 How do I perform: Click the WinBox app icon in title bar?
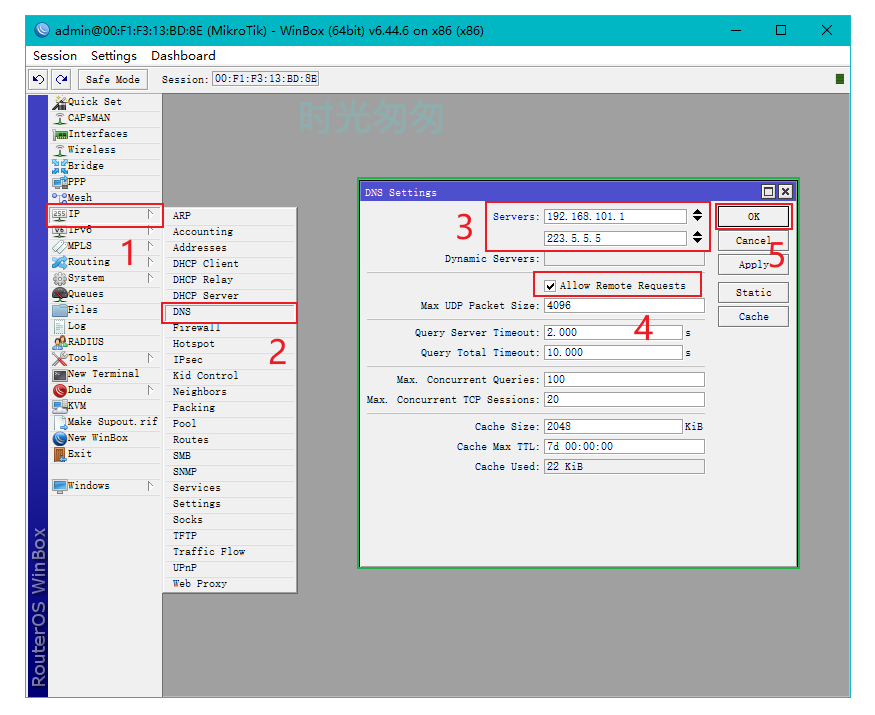pyautogui.click(x=42, y=30)
